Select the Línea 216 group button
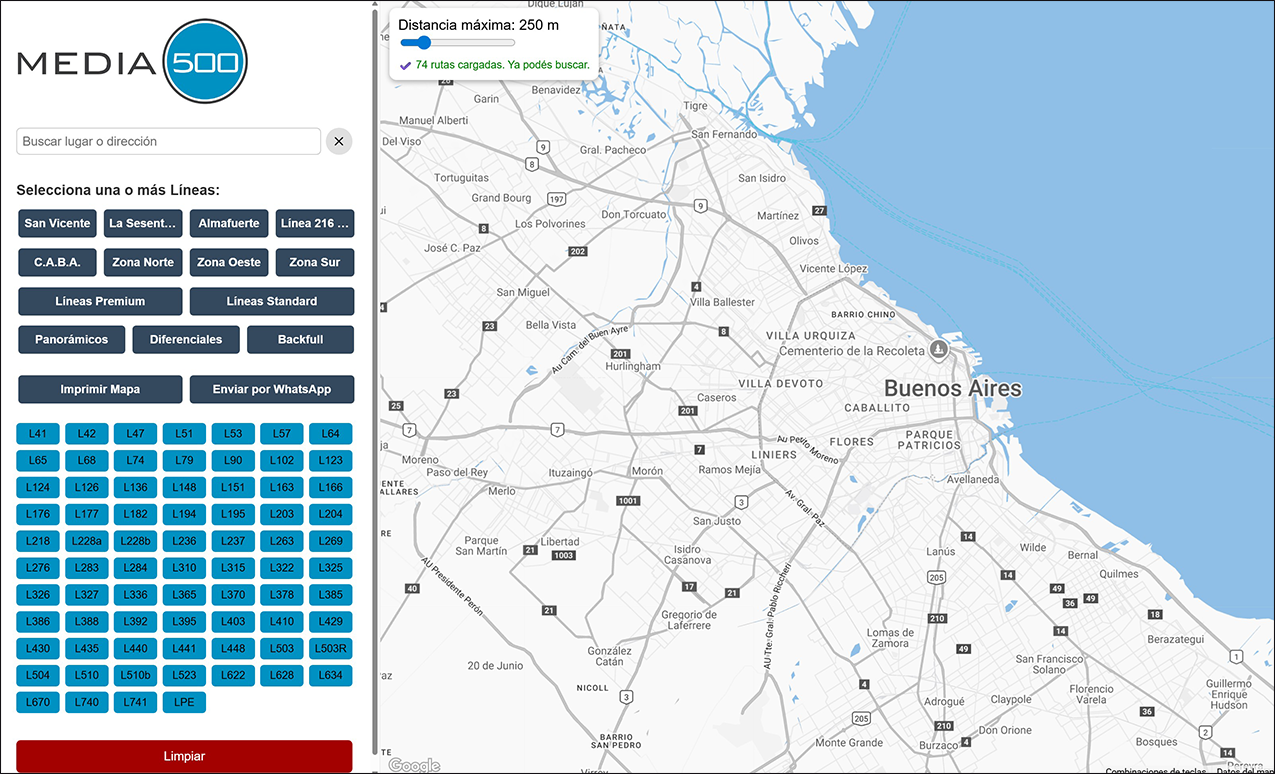The height and width of the screenshot is (774, 1275). (315, 223)
